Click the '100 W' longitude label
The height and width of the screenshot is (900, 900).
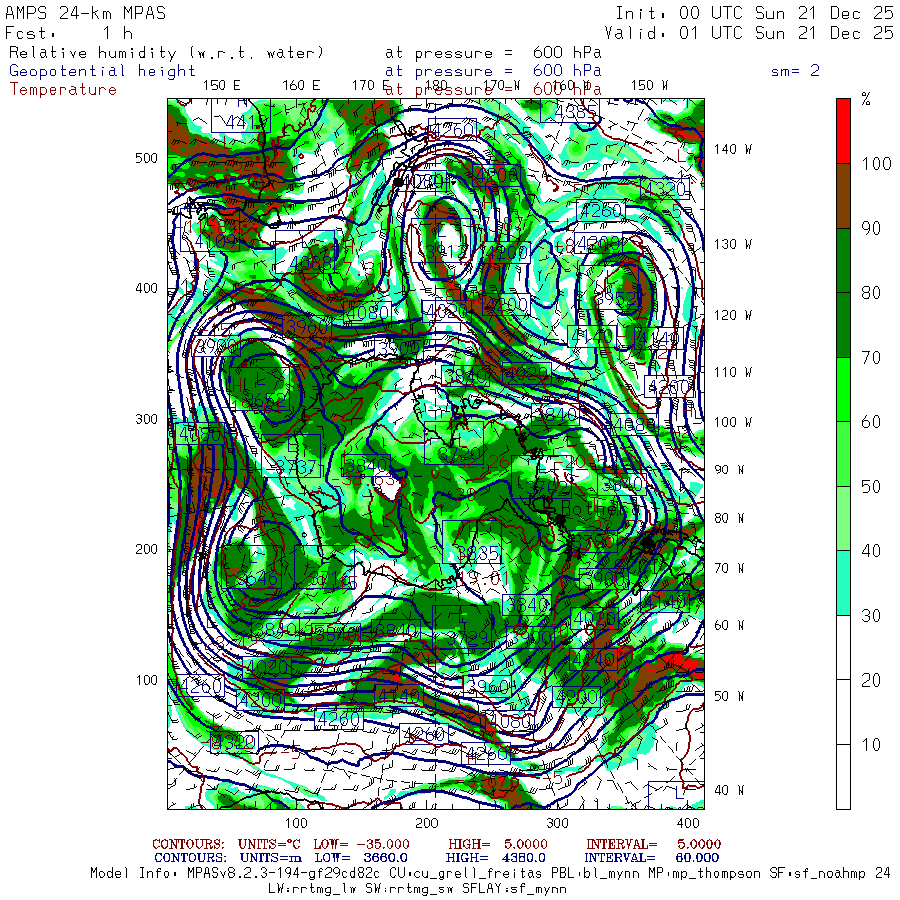tap(732, 422)
